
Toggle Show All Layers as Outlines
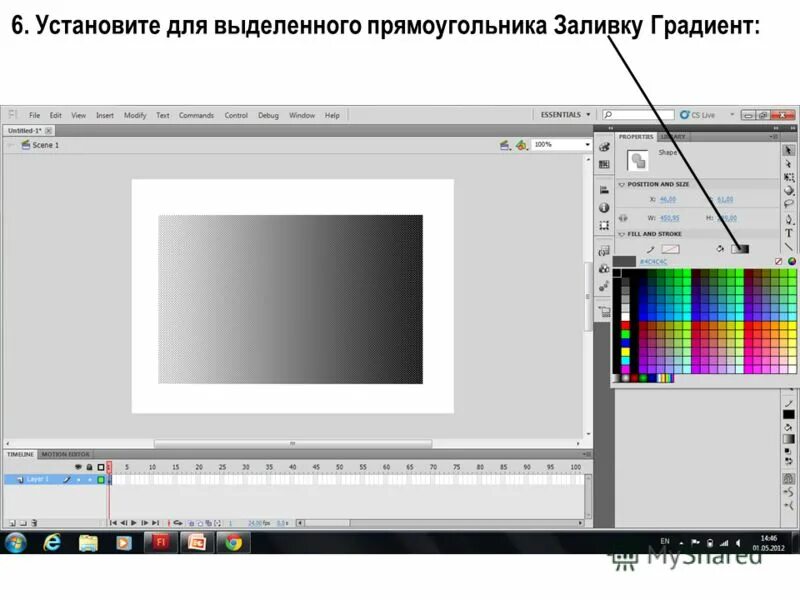101,467
